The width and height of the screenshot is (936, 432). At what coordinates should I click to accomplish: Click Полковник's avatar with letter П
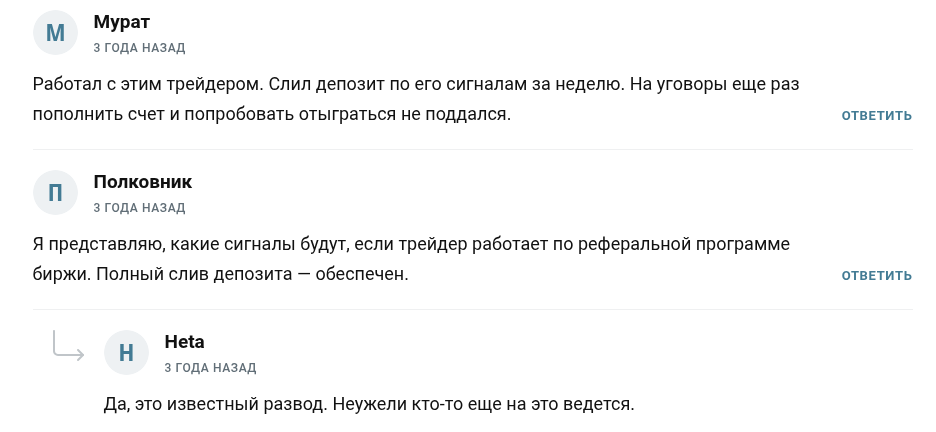[56, 193]
